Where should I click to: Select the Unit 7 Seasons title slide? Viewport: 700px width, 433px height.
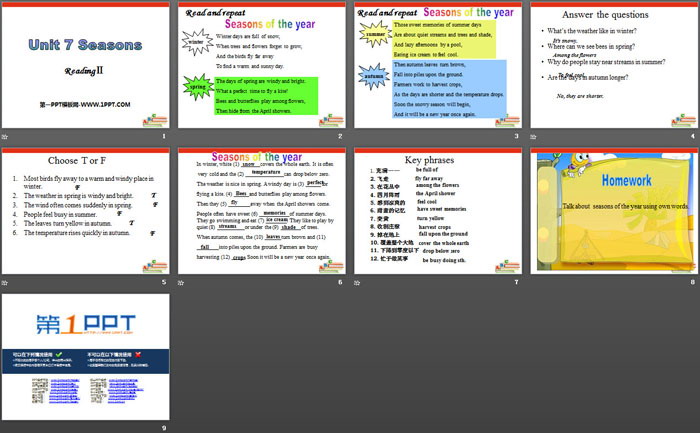click(85, 65)
